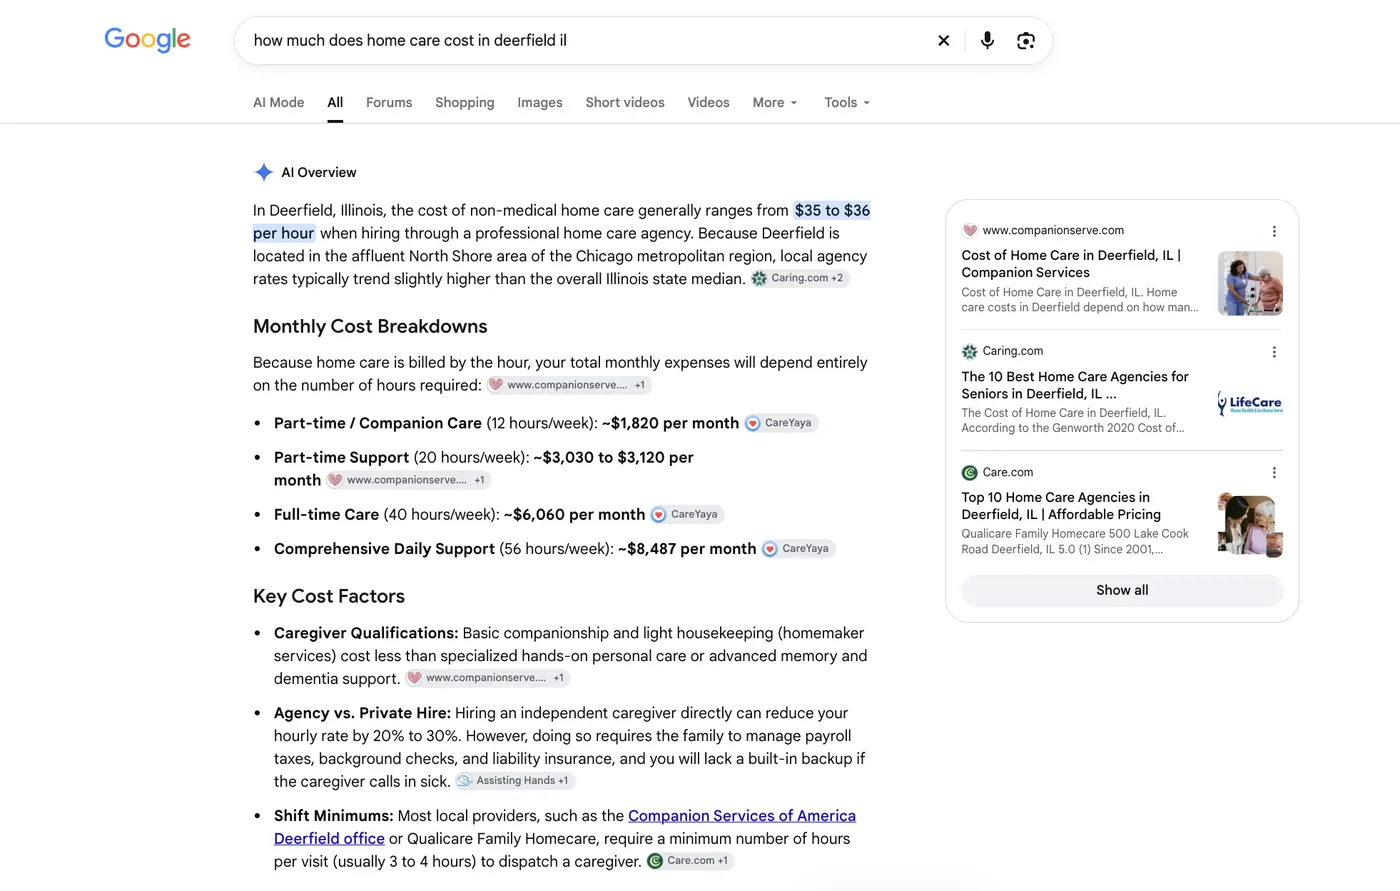Open companionserve chip under Monthly Cost Breakdowns intro
Screen dimensions: 1400x891
(x=568, y=385)
